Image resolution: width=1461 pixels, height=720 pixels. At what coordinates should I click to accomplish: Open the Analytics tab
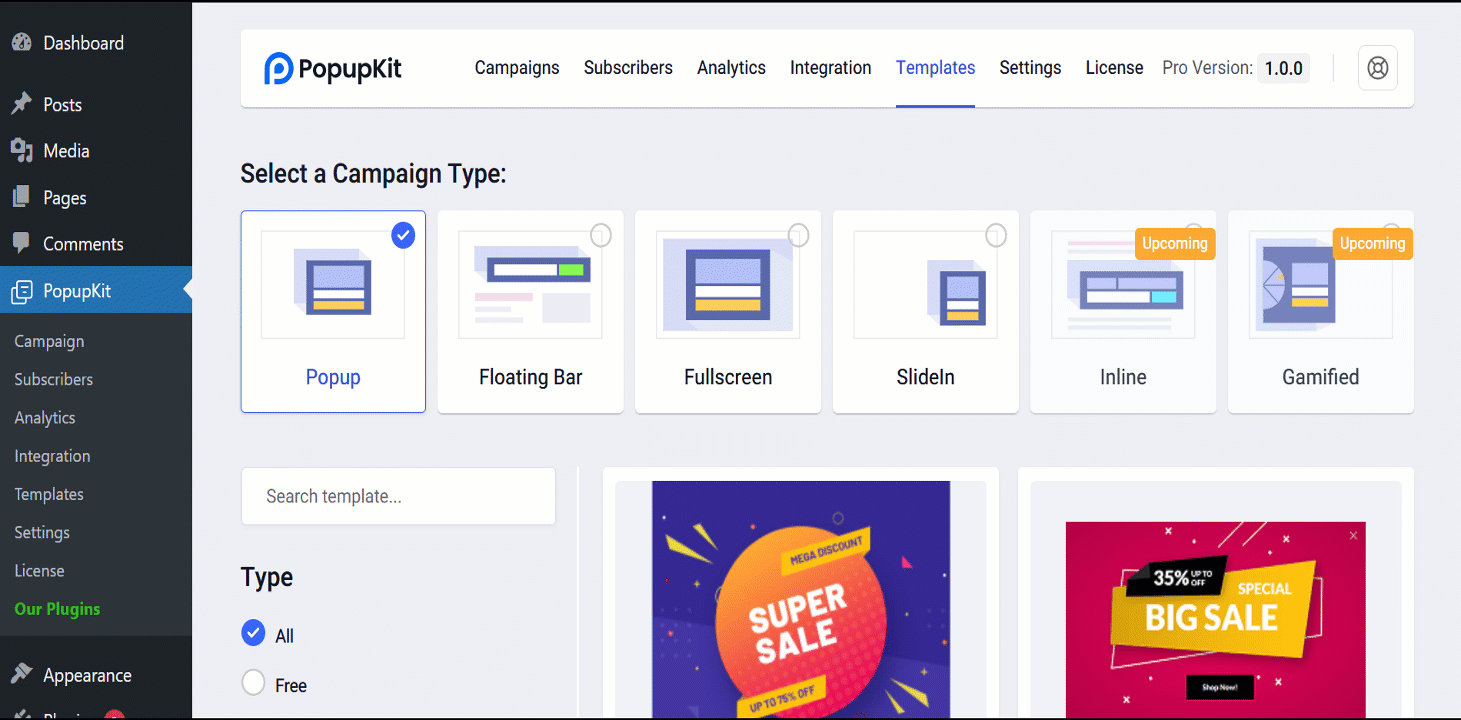pyautogui.click(x=731, y=68)
